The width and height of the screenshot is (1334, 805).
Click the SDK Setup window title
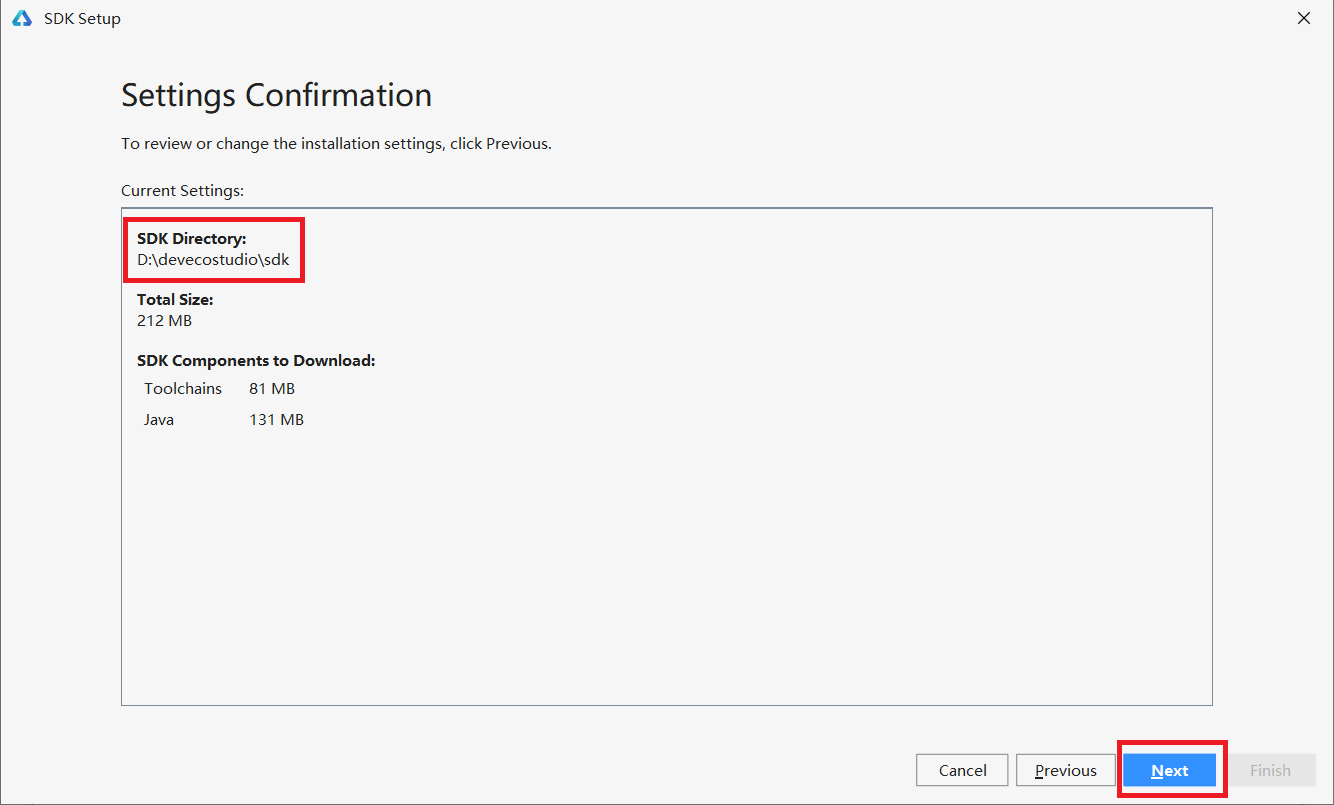click(82, 18)
